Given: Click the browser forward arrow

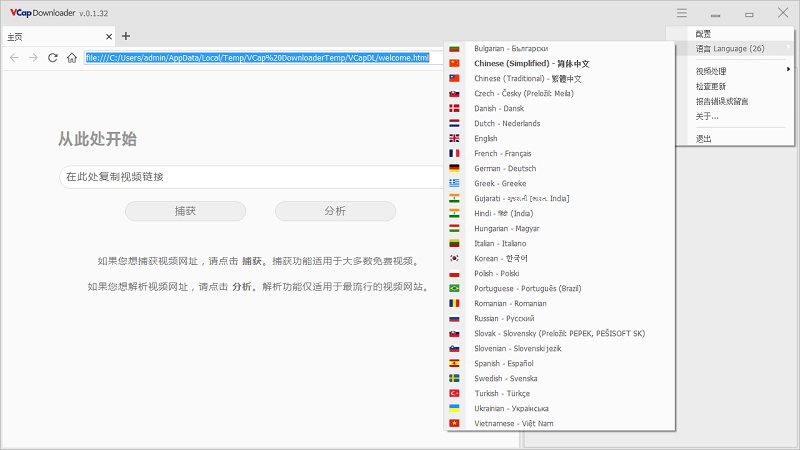Looking at the screenshot, I should click(33, 57).
